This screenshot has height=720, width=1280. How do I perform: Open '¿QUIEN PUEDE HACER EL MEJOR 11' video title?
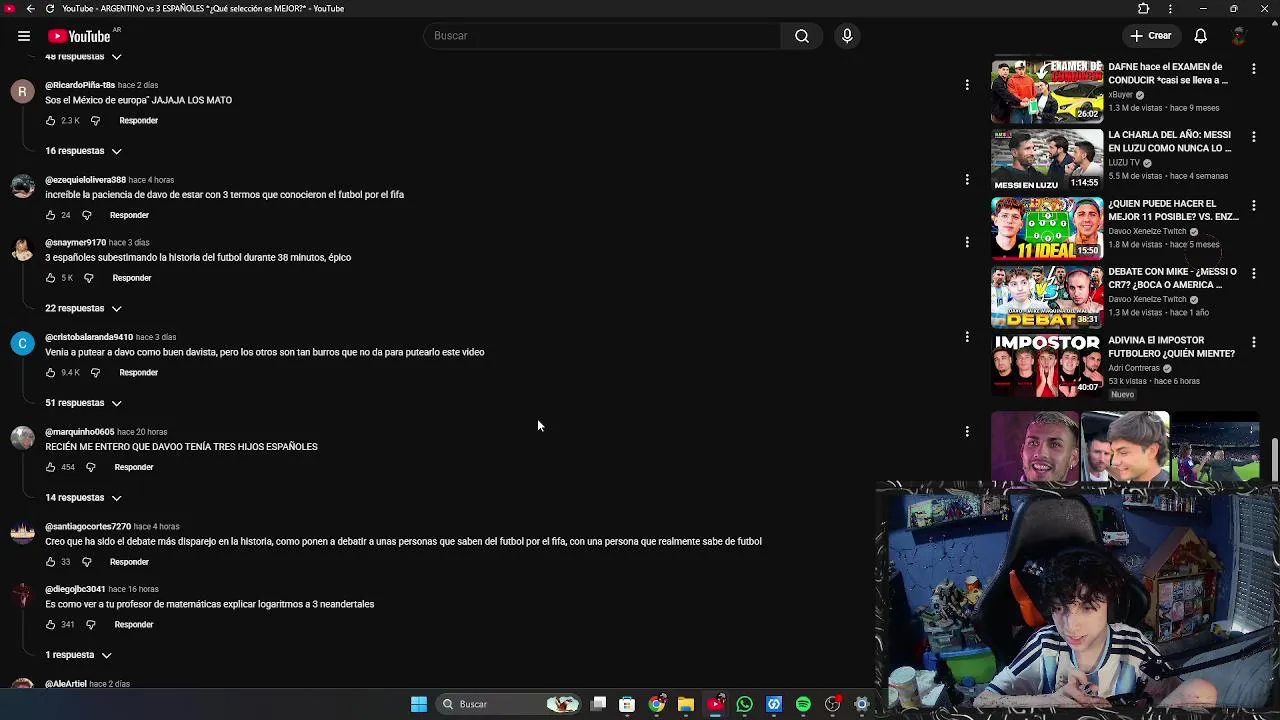point(1173,210)
